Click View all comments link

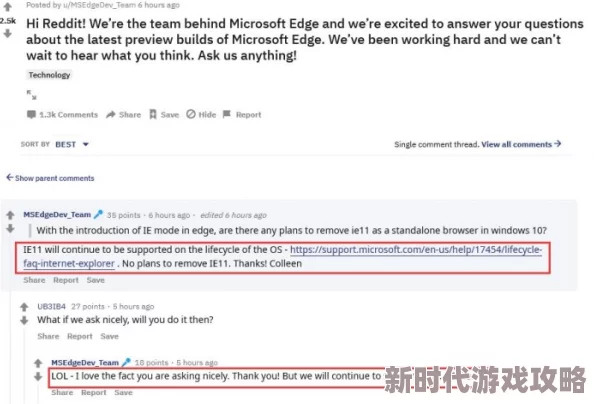coord(521,144)
